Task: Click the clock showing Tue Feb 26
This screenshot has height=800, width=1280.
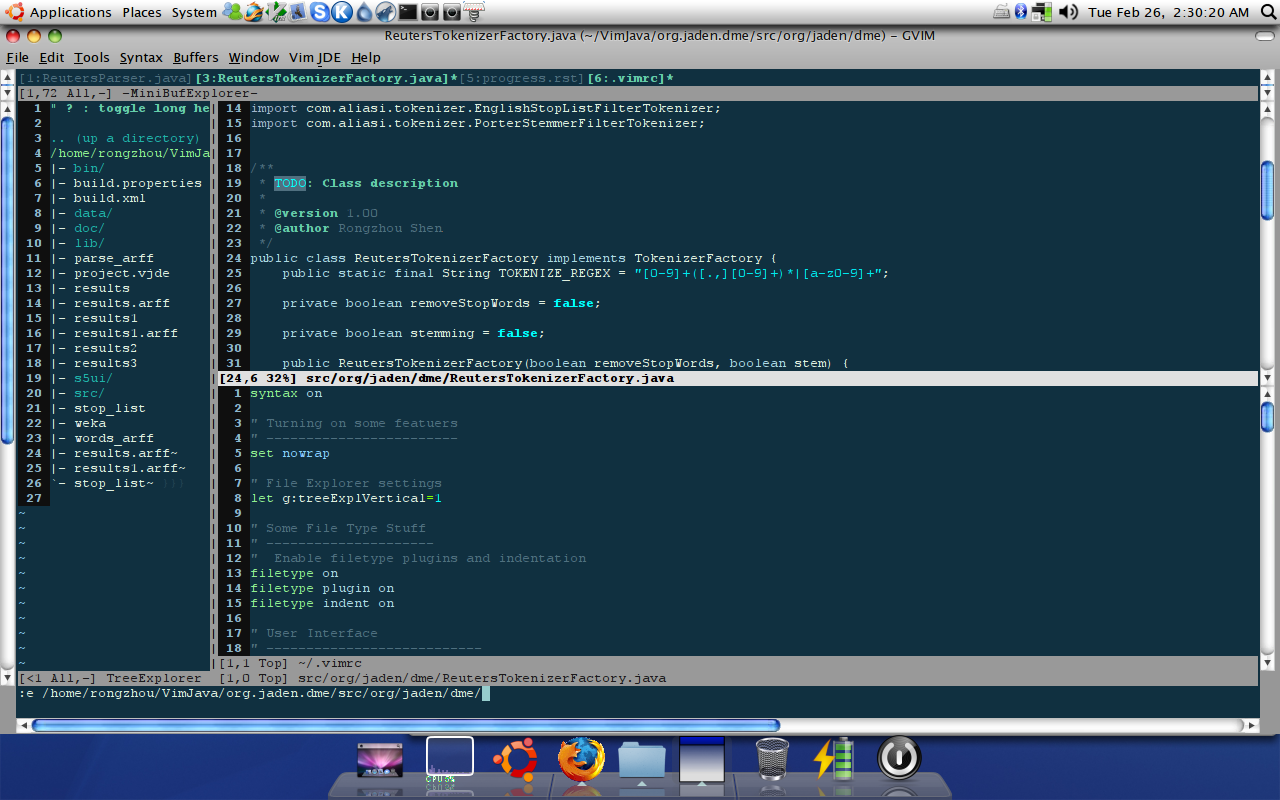Action: 1168,12
